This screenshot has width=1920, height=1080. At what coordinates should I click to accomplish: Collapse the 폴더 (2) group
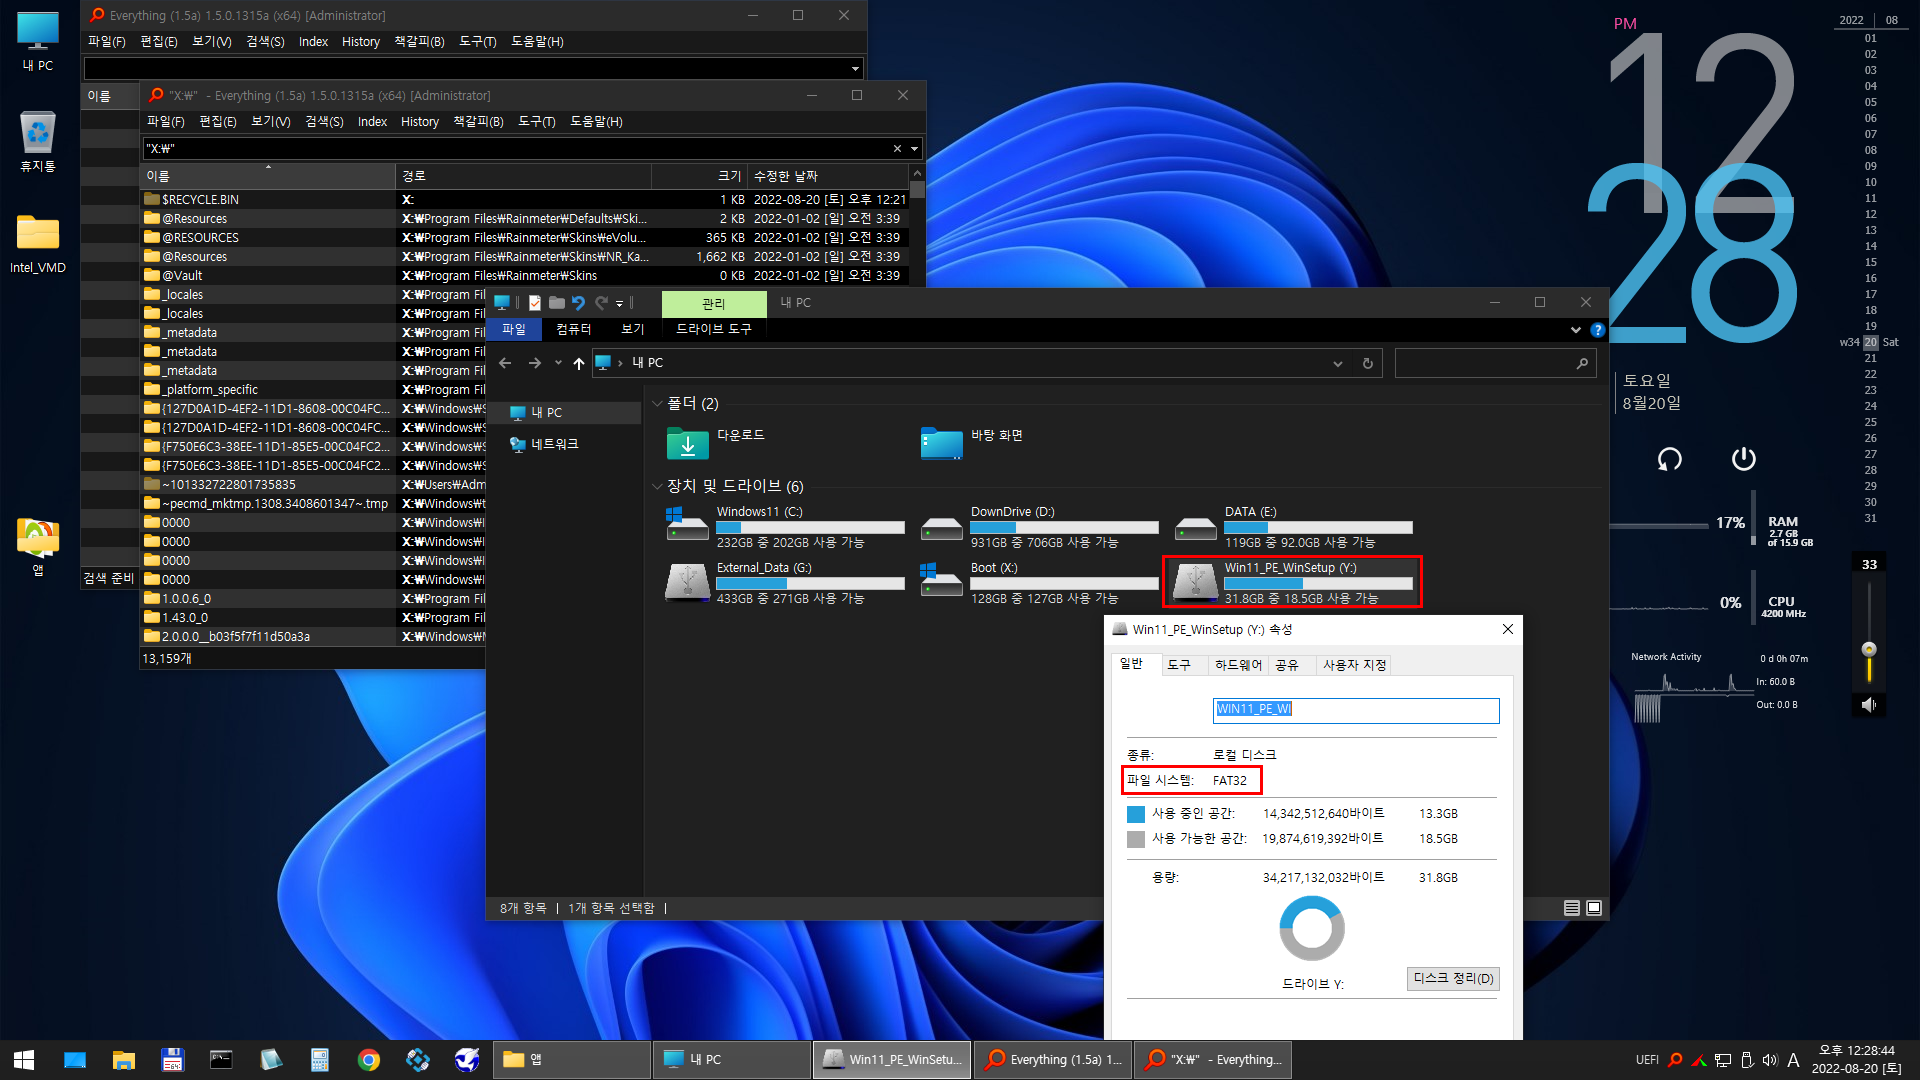657,404
